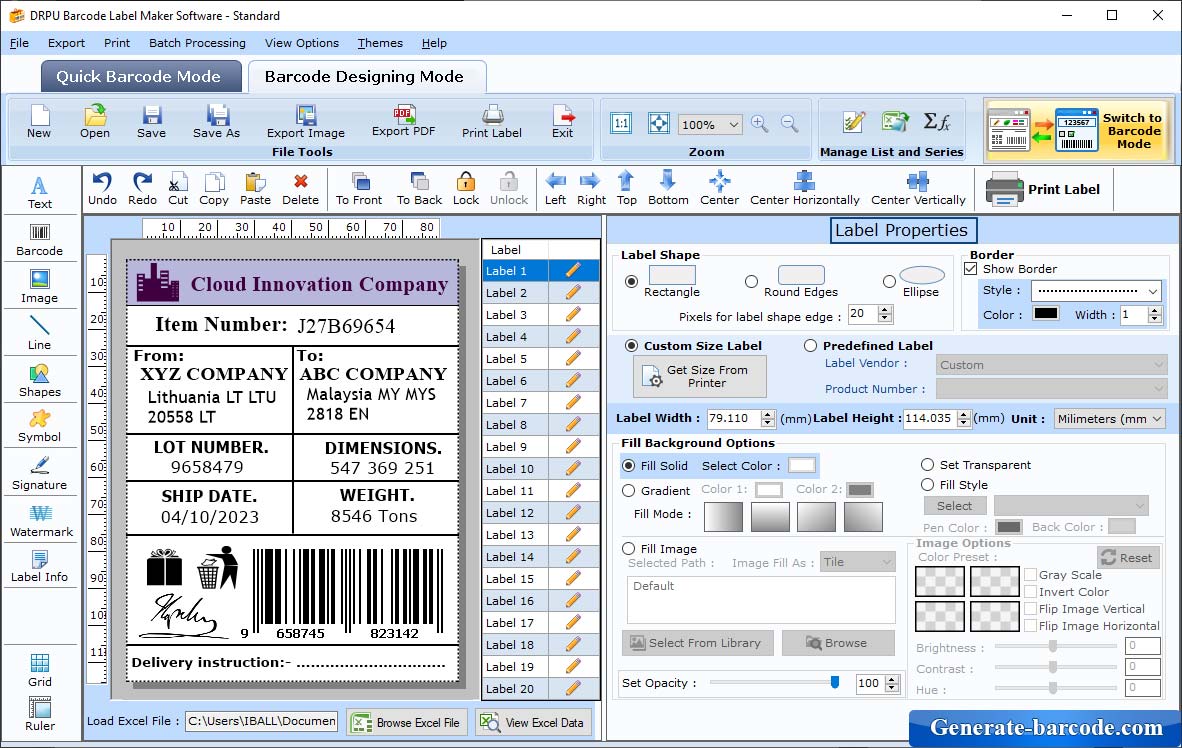Image resolution: width=1182 pixels, height=748 pixels.
Task: Toggle the Grid display
Action: [x=39, y=671]
